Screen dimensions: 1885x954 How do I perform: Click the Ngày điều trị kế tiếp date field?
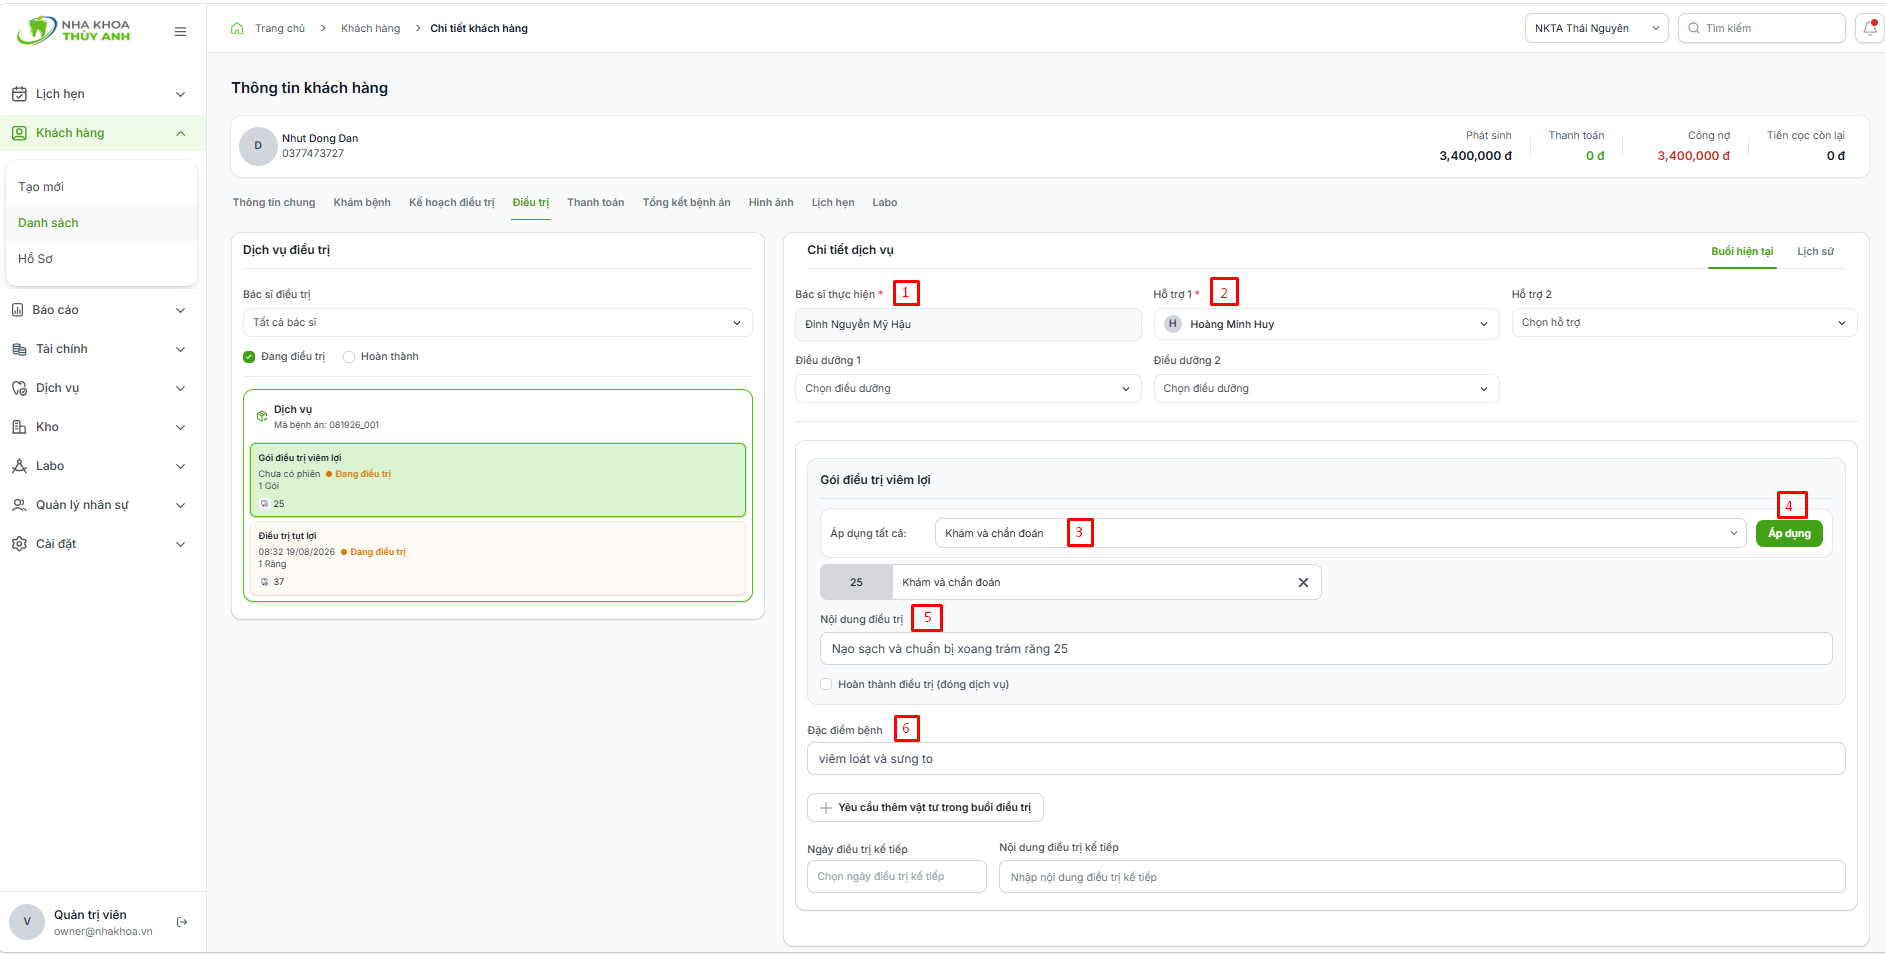pyautogui.click(x=897, y=877)
